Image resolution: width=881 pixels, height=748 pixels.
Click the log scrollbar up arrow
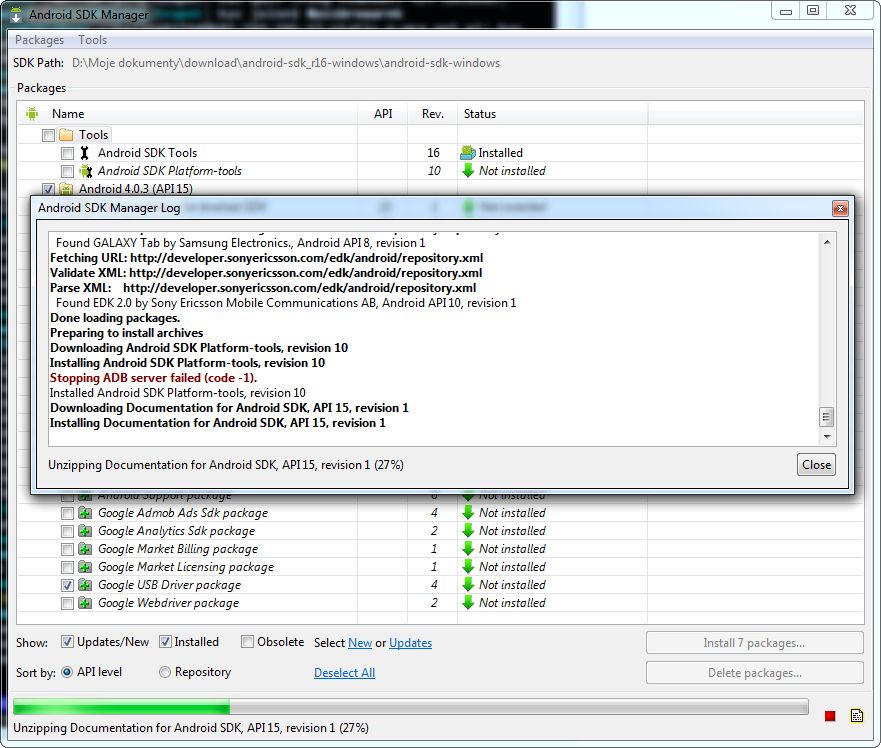click(826, 242)
